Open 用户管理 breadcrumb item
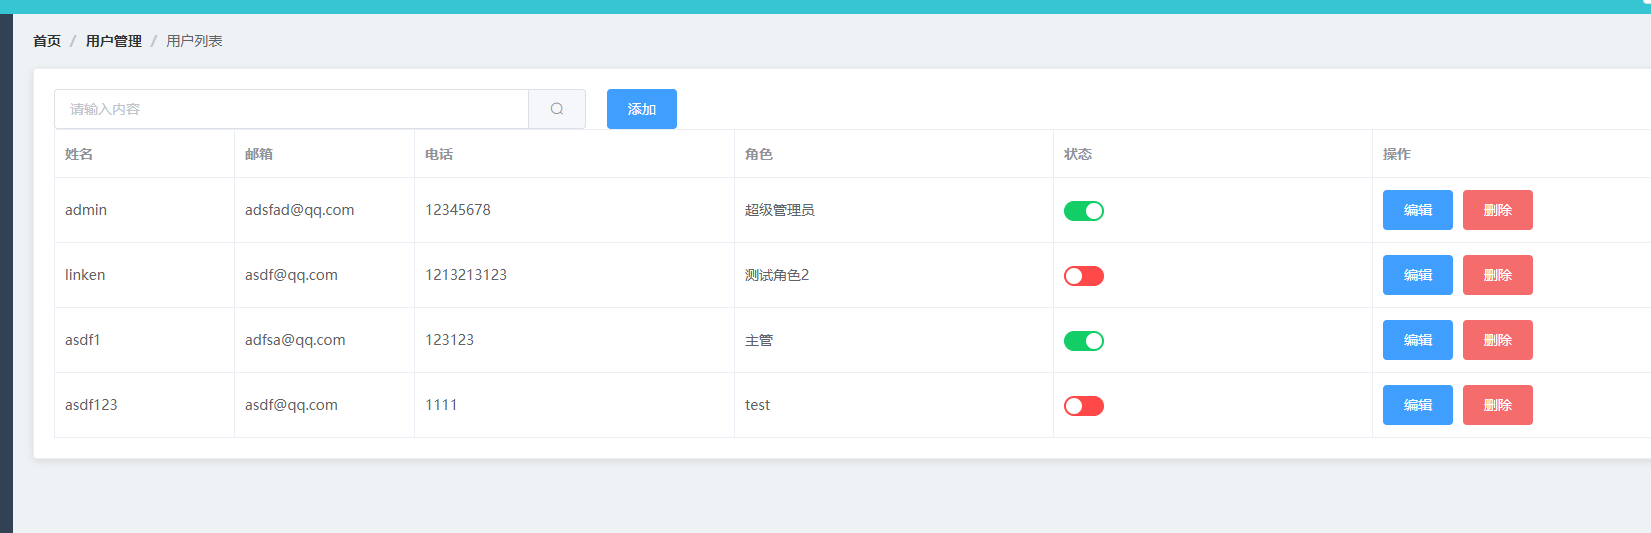This screenshot has width=1651, height=533. (x=114, y=41)
